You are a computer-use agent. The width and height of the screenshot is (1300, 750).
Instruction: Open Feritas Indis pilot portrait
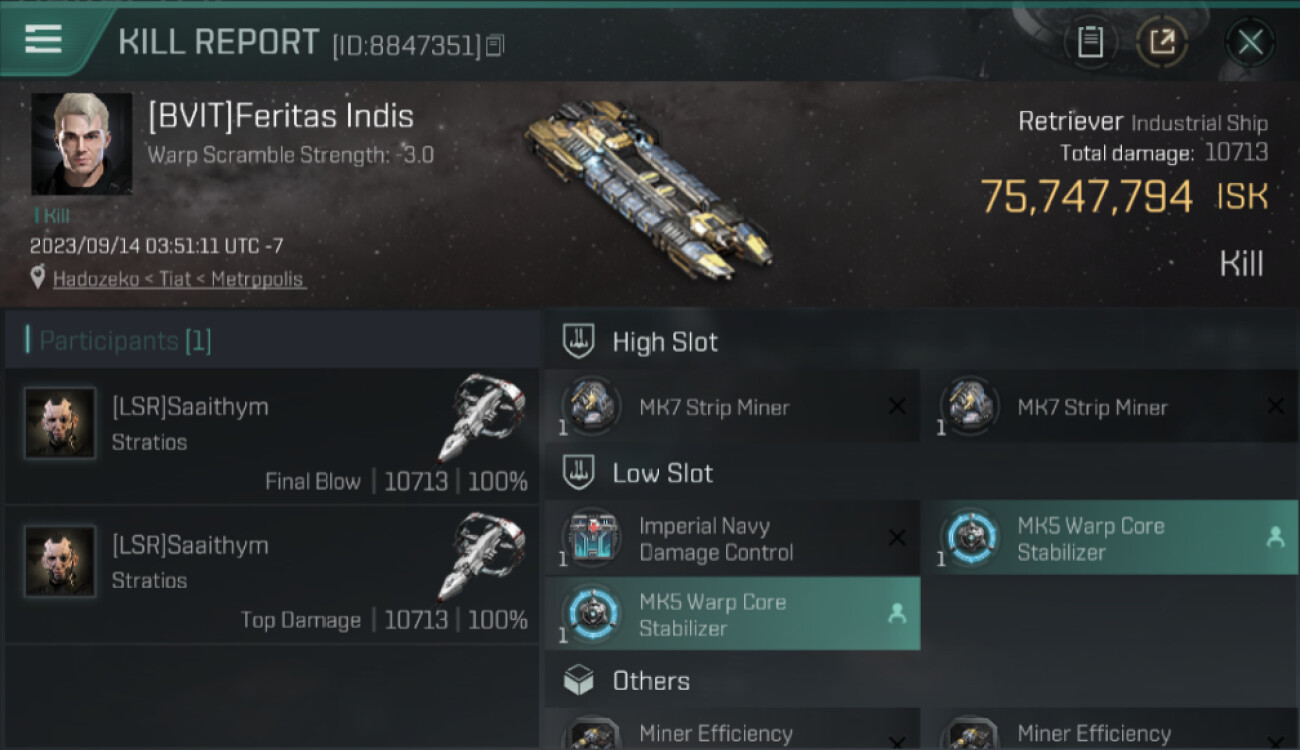(81, 144)
